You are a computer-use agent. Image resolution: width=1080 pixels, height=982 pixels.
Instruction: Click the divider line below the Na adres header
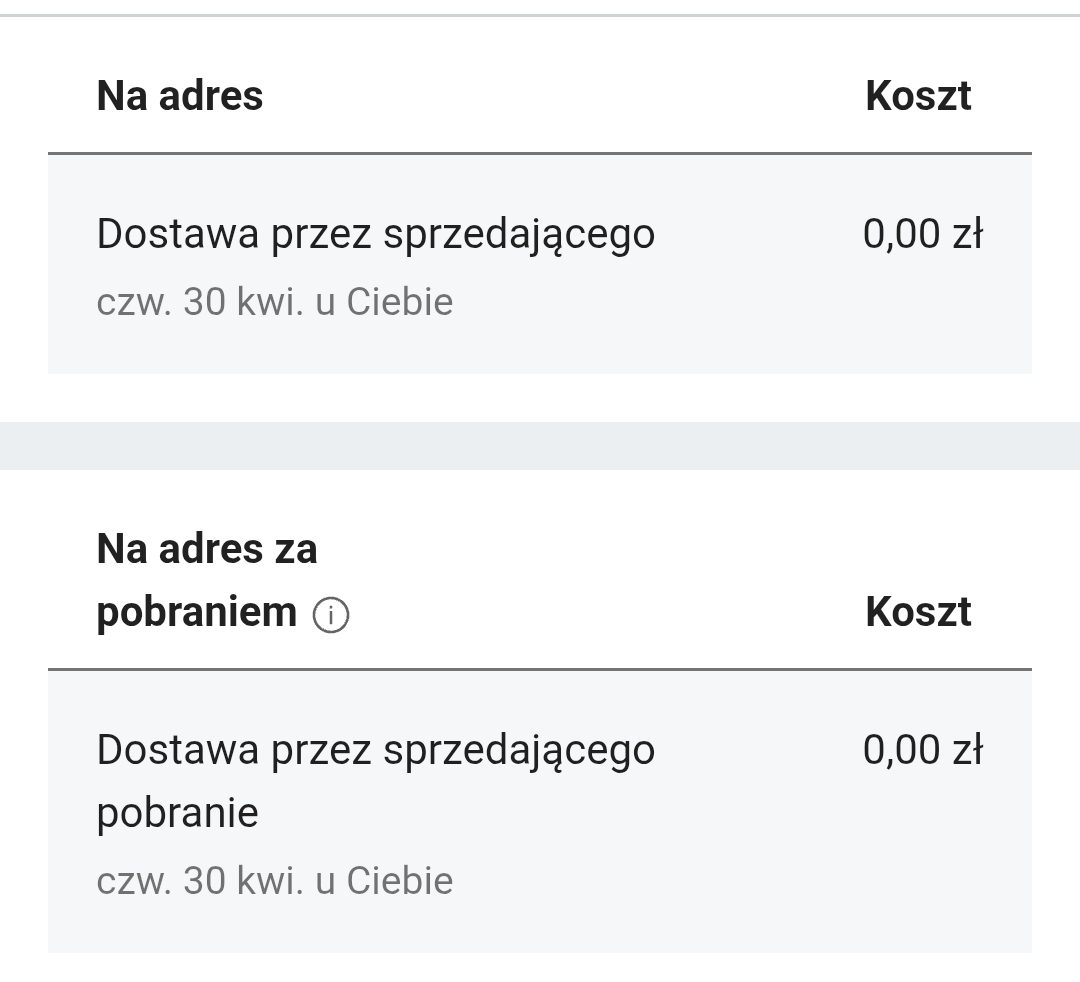[540, 154]
